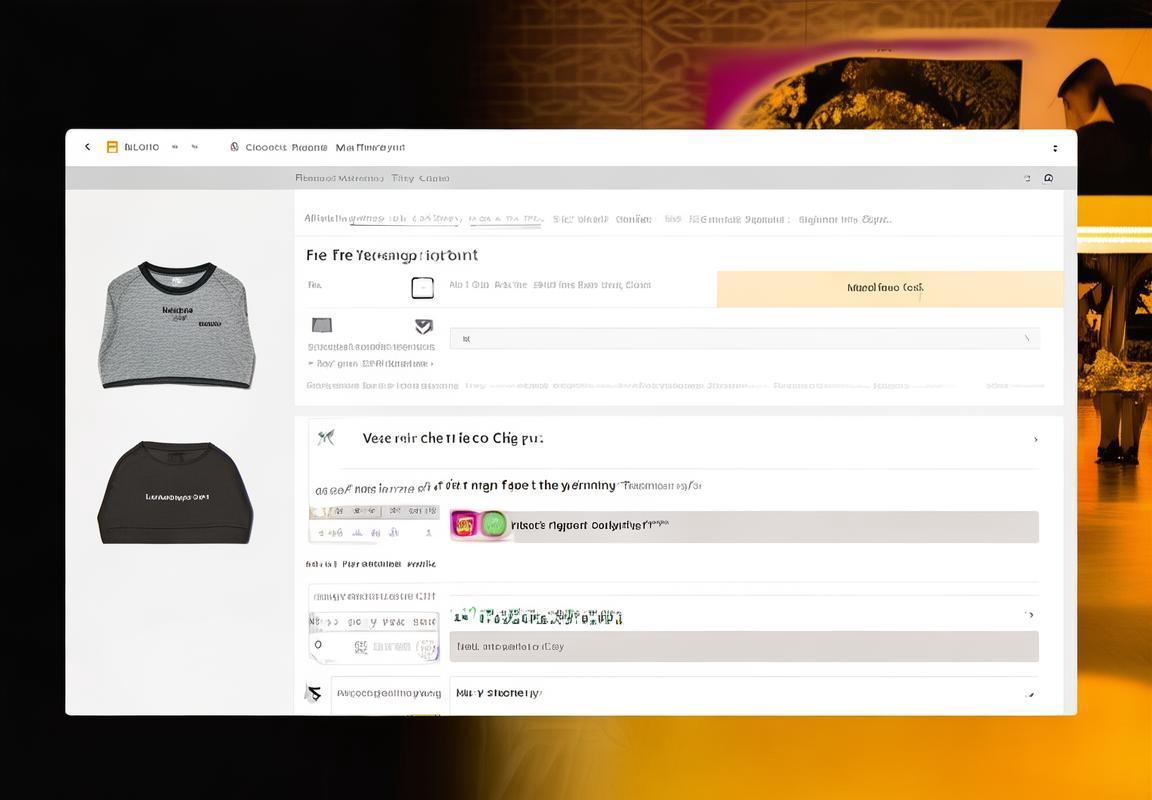Click the back arrow in the header

coord(87,147)
